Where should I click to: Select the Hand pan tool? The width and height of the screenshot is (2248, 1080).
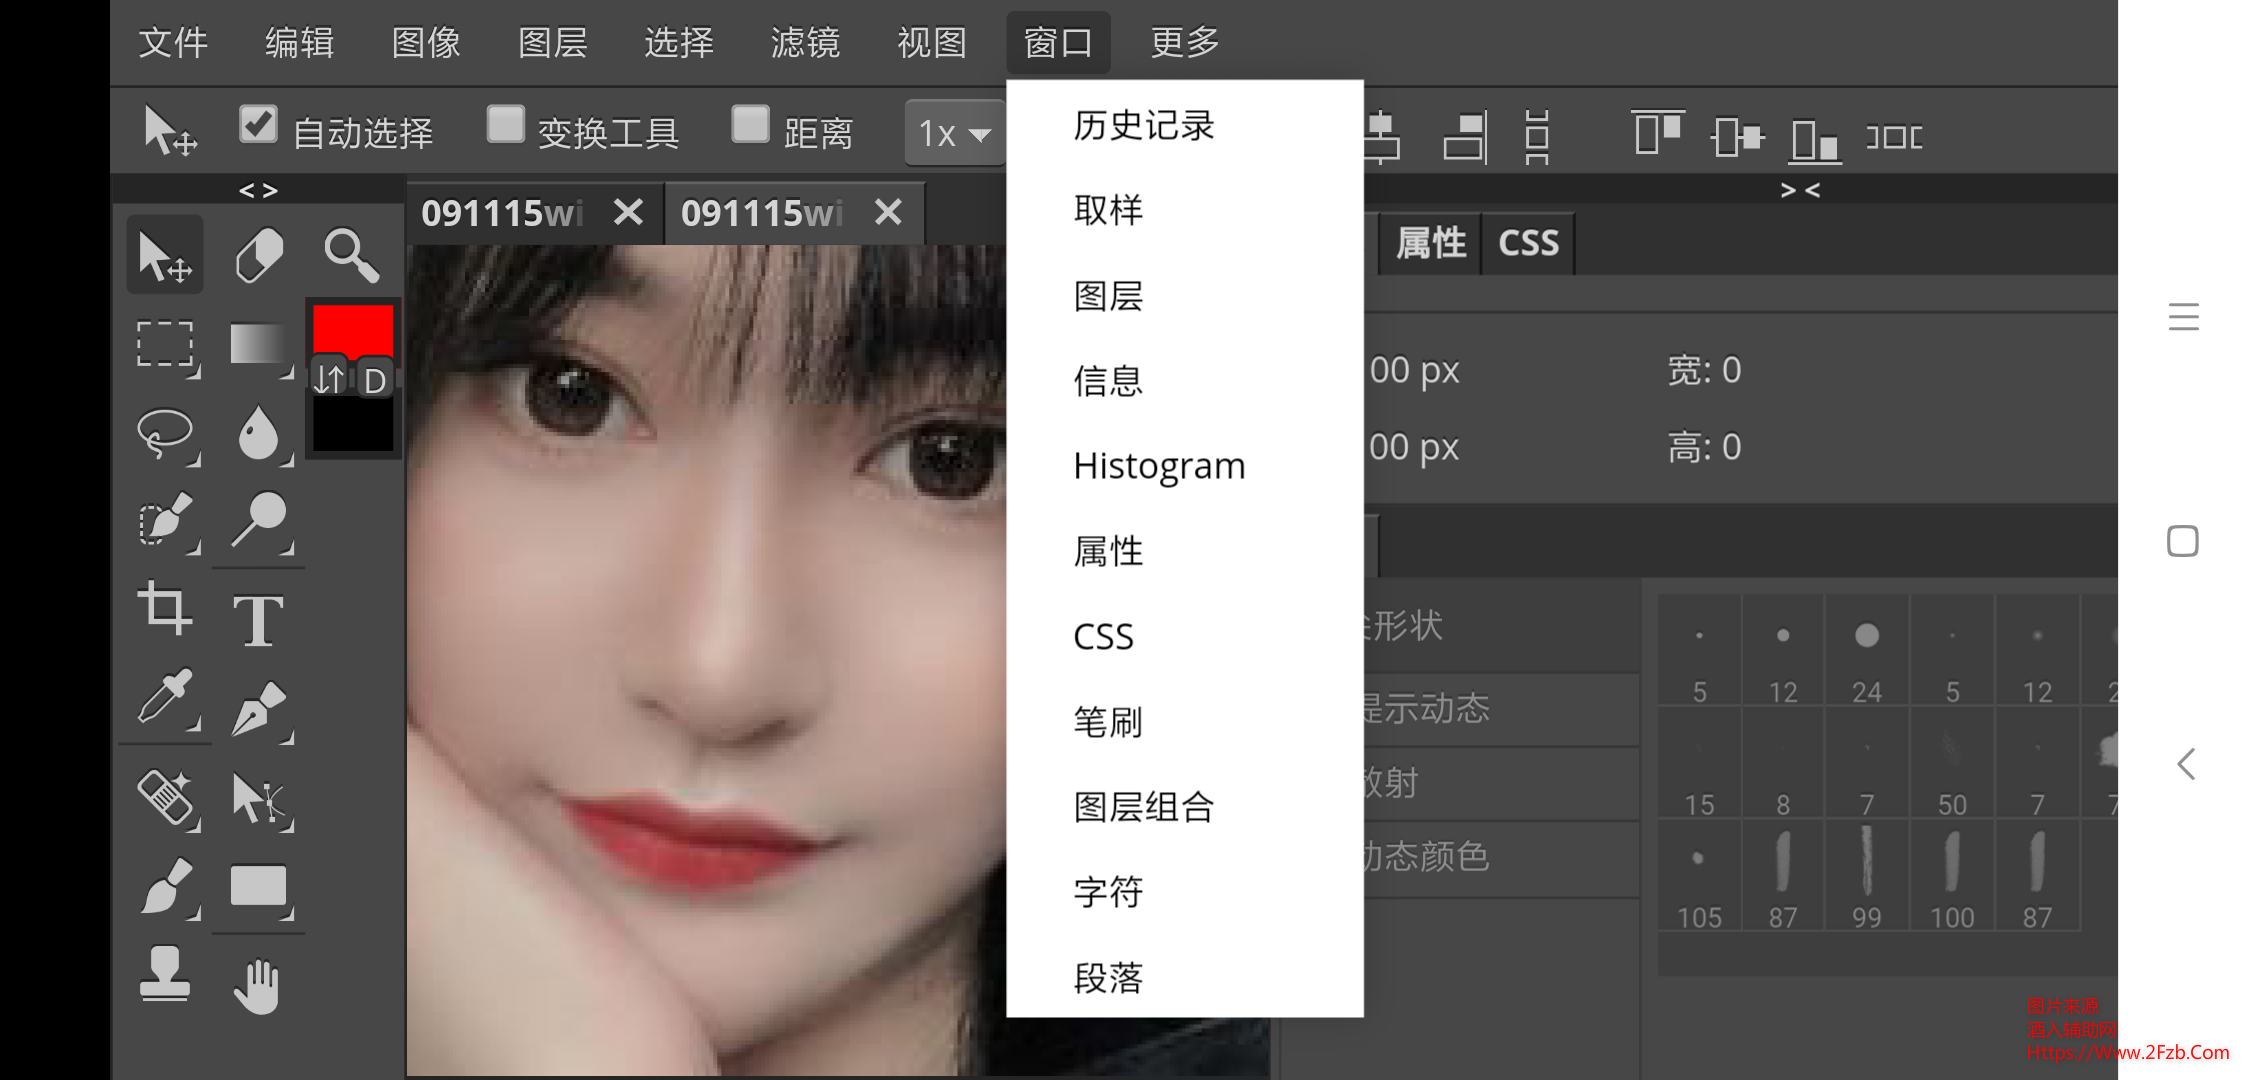[x=259, y=985]
